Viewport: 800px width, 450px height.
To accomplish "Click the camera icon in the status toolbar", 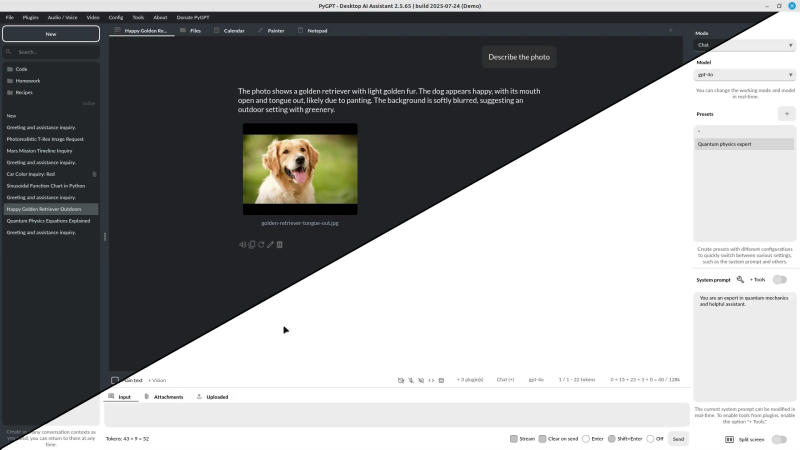I will [x=401, y=380].
